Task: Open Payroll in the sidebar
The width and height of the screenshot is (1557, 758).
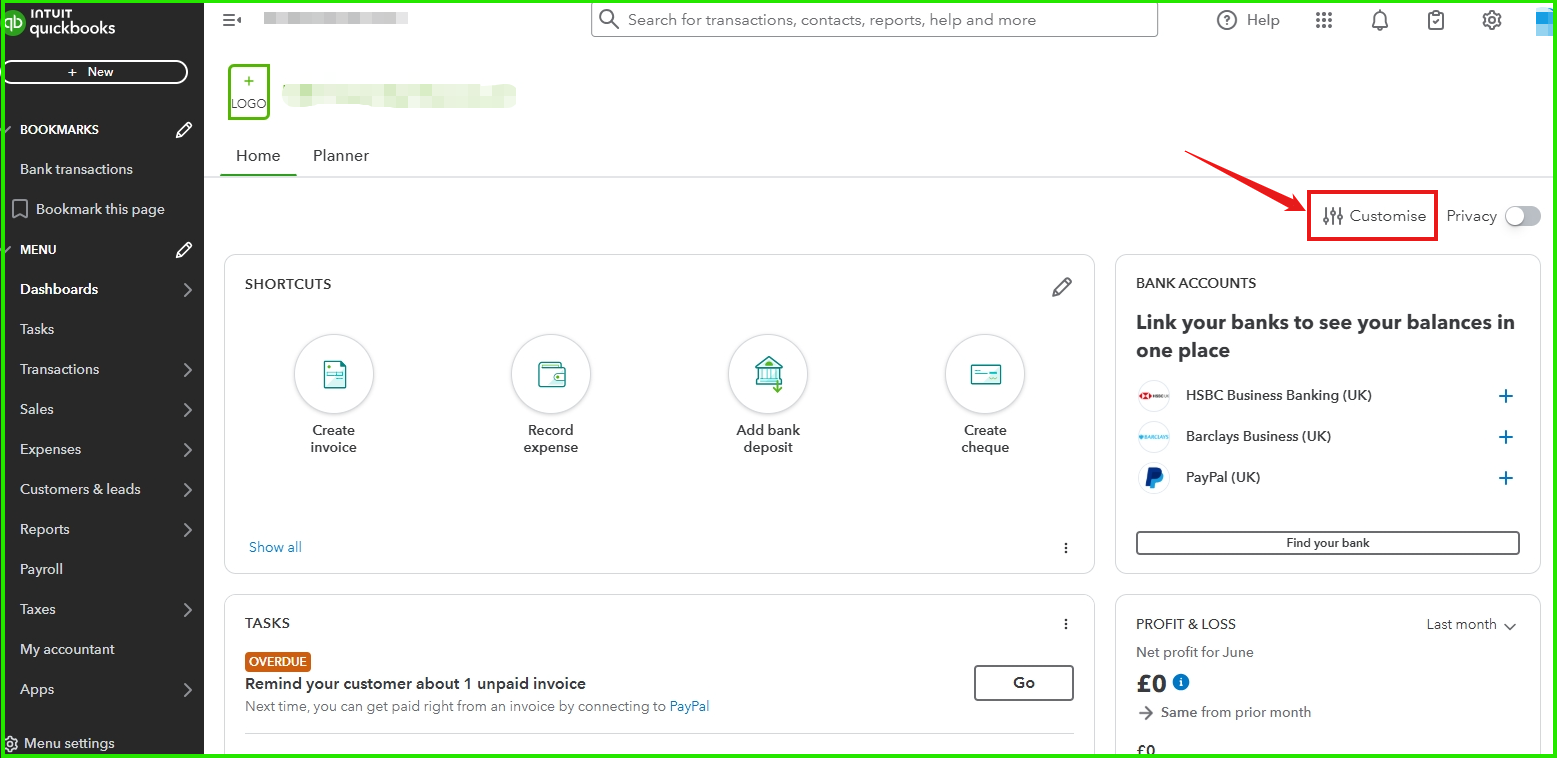Action: [41, 569]
